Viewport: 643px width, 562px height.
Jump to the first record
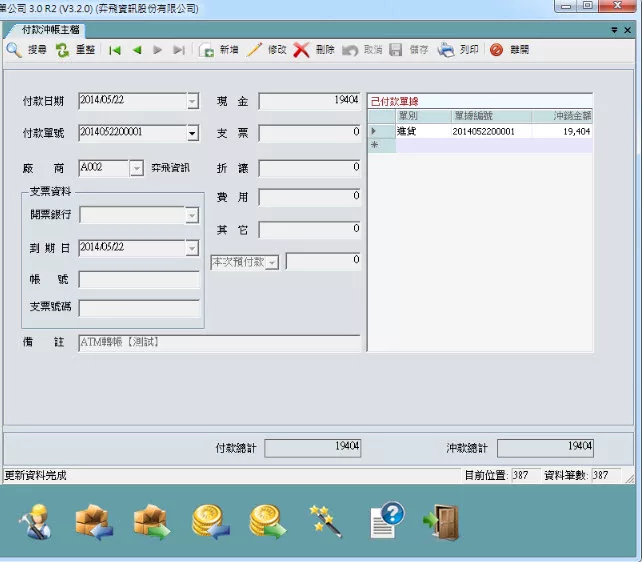coord(116,50)
